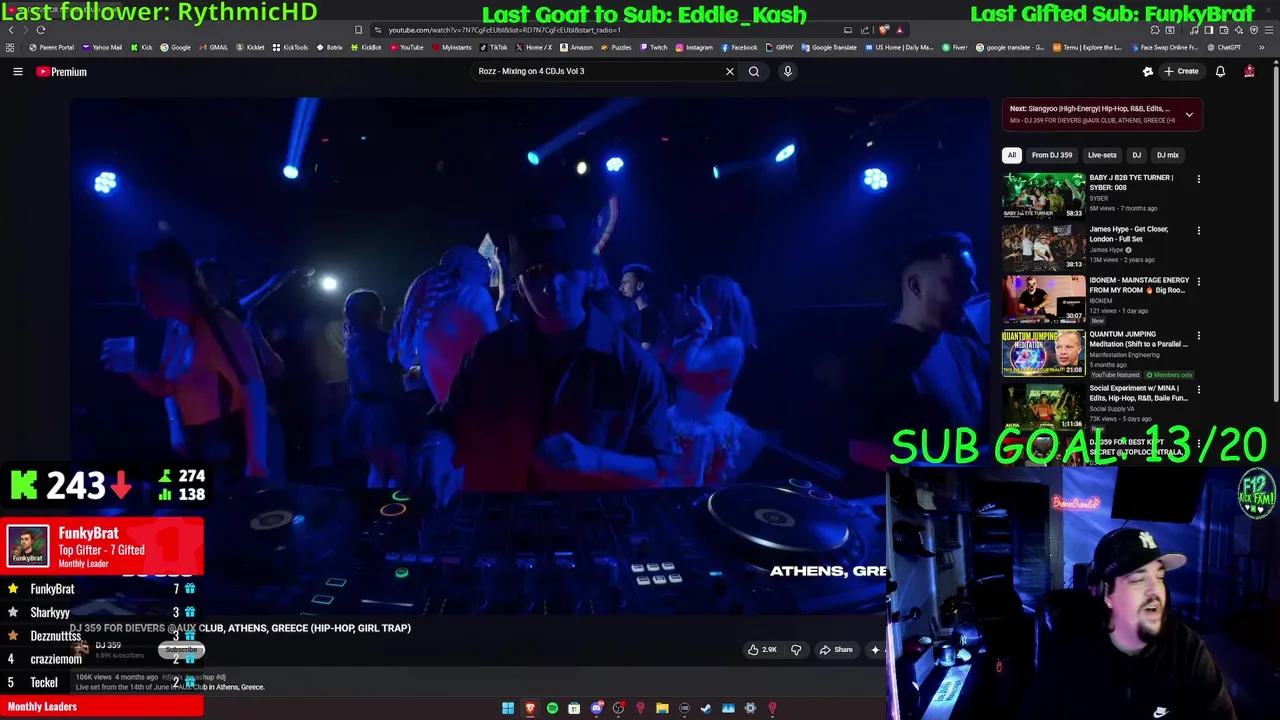Select the From DJ 359 filter chip

click(x=1052, y=155)
